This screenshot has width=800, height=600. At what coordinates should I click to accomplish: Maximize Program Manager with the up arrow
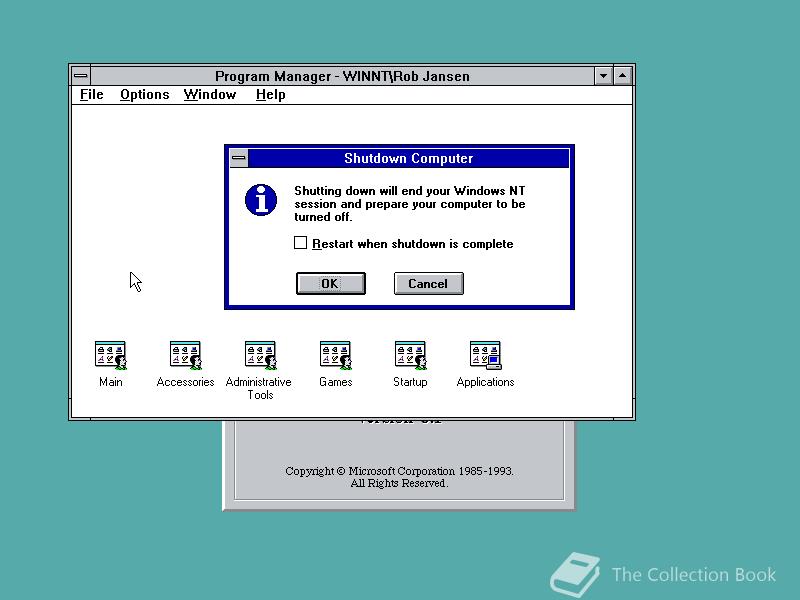622,76
